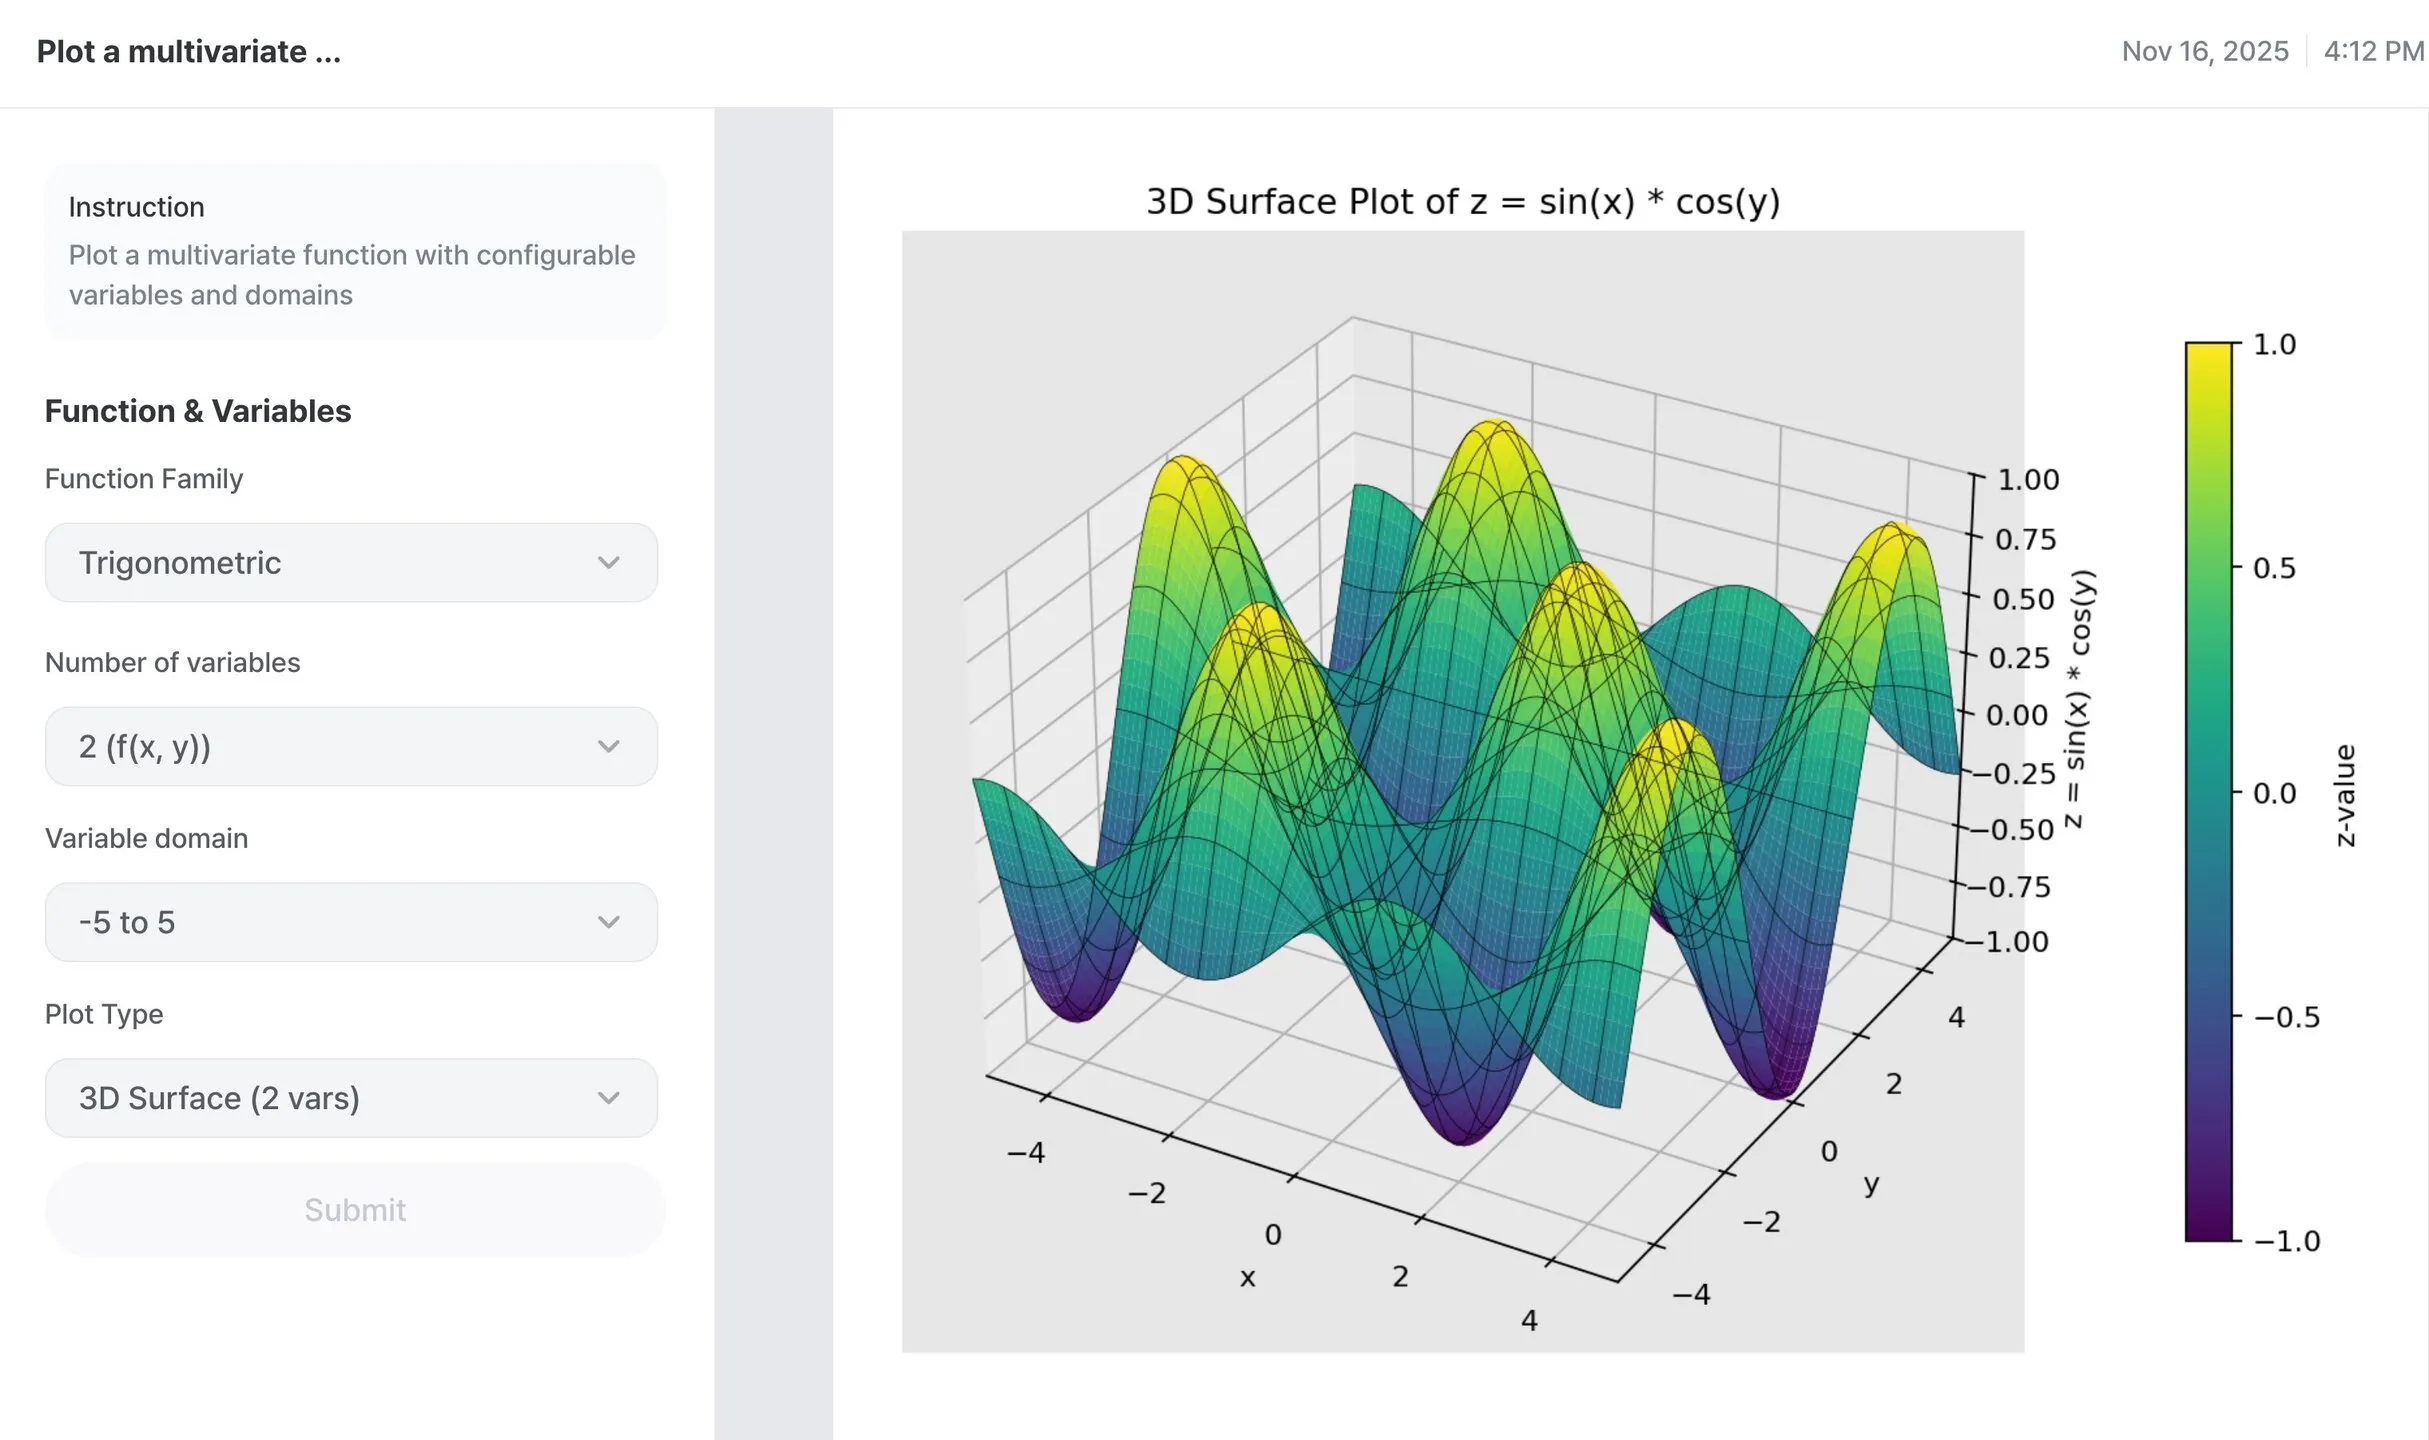Click the 'Nov 16, 2025' date label

click(2204, 51)
